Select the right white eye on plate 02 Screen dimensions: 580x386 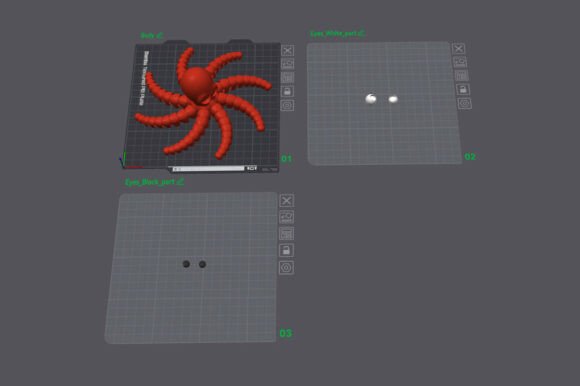coord(393,99)
